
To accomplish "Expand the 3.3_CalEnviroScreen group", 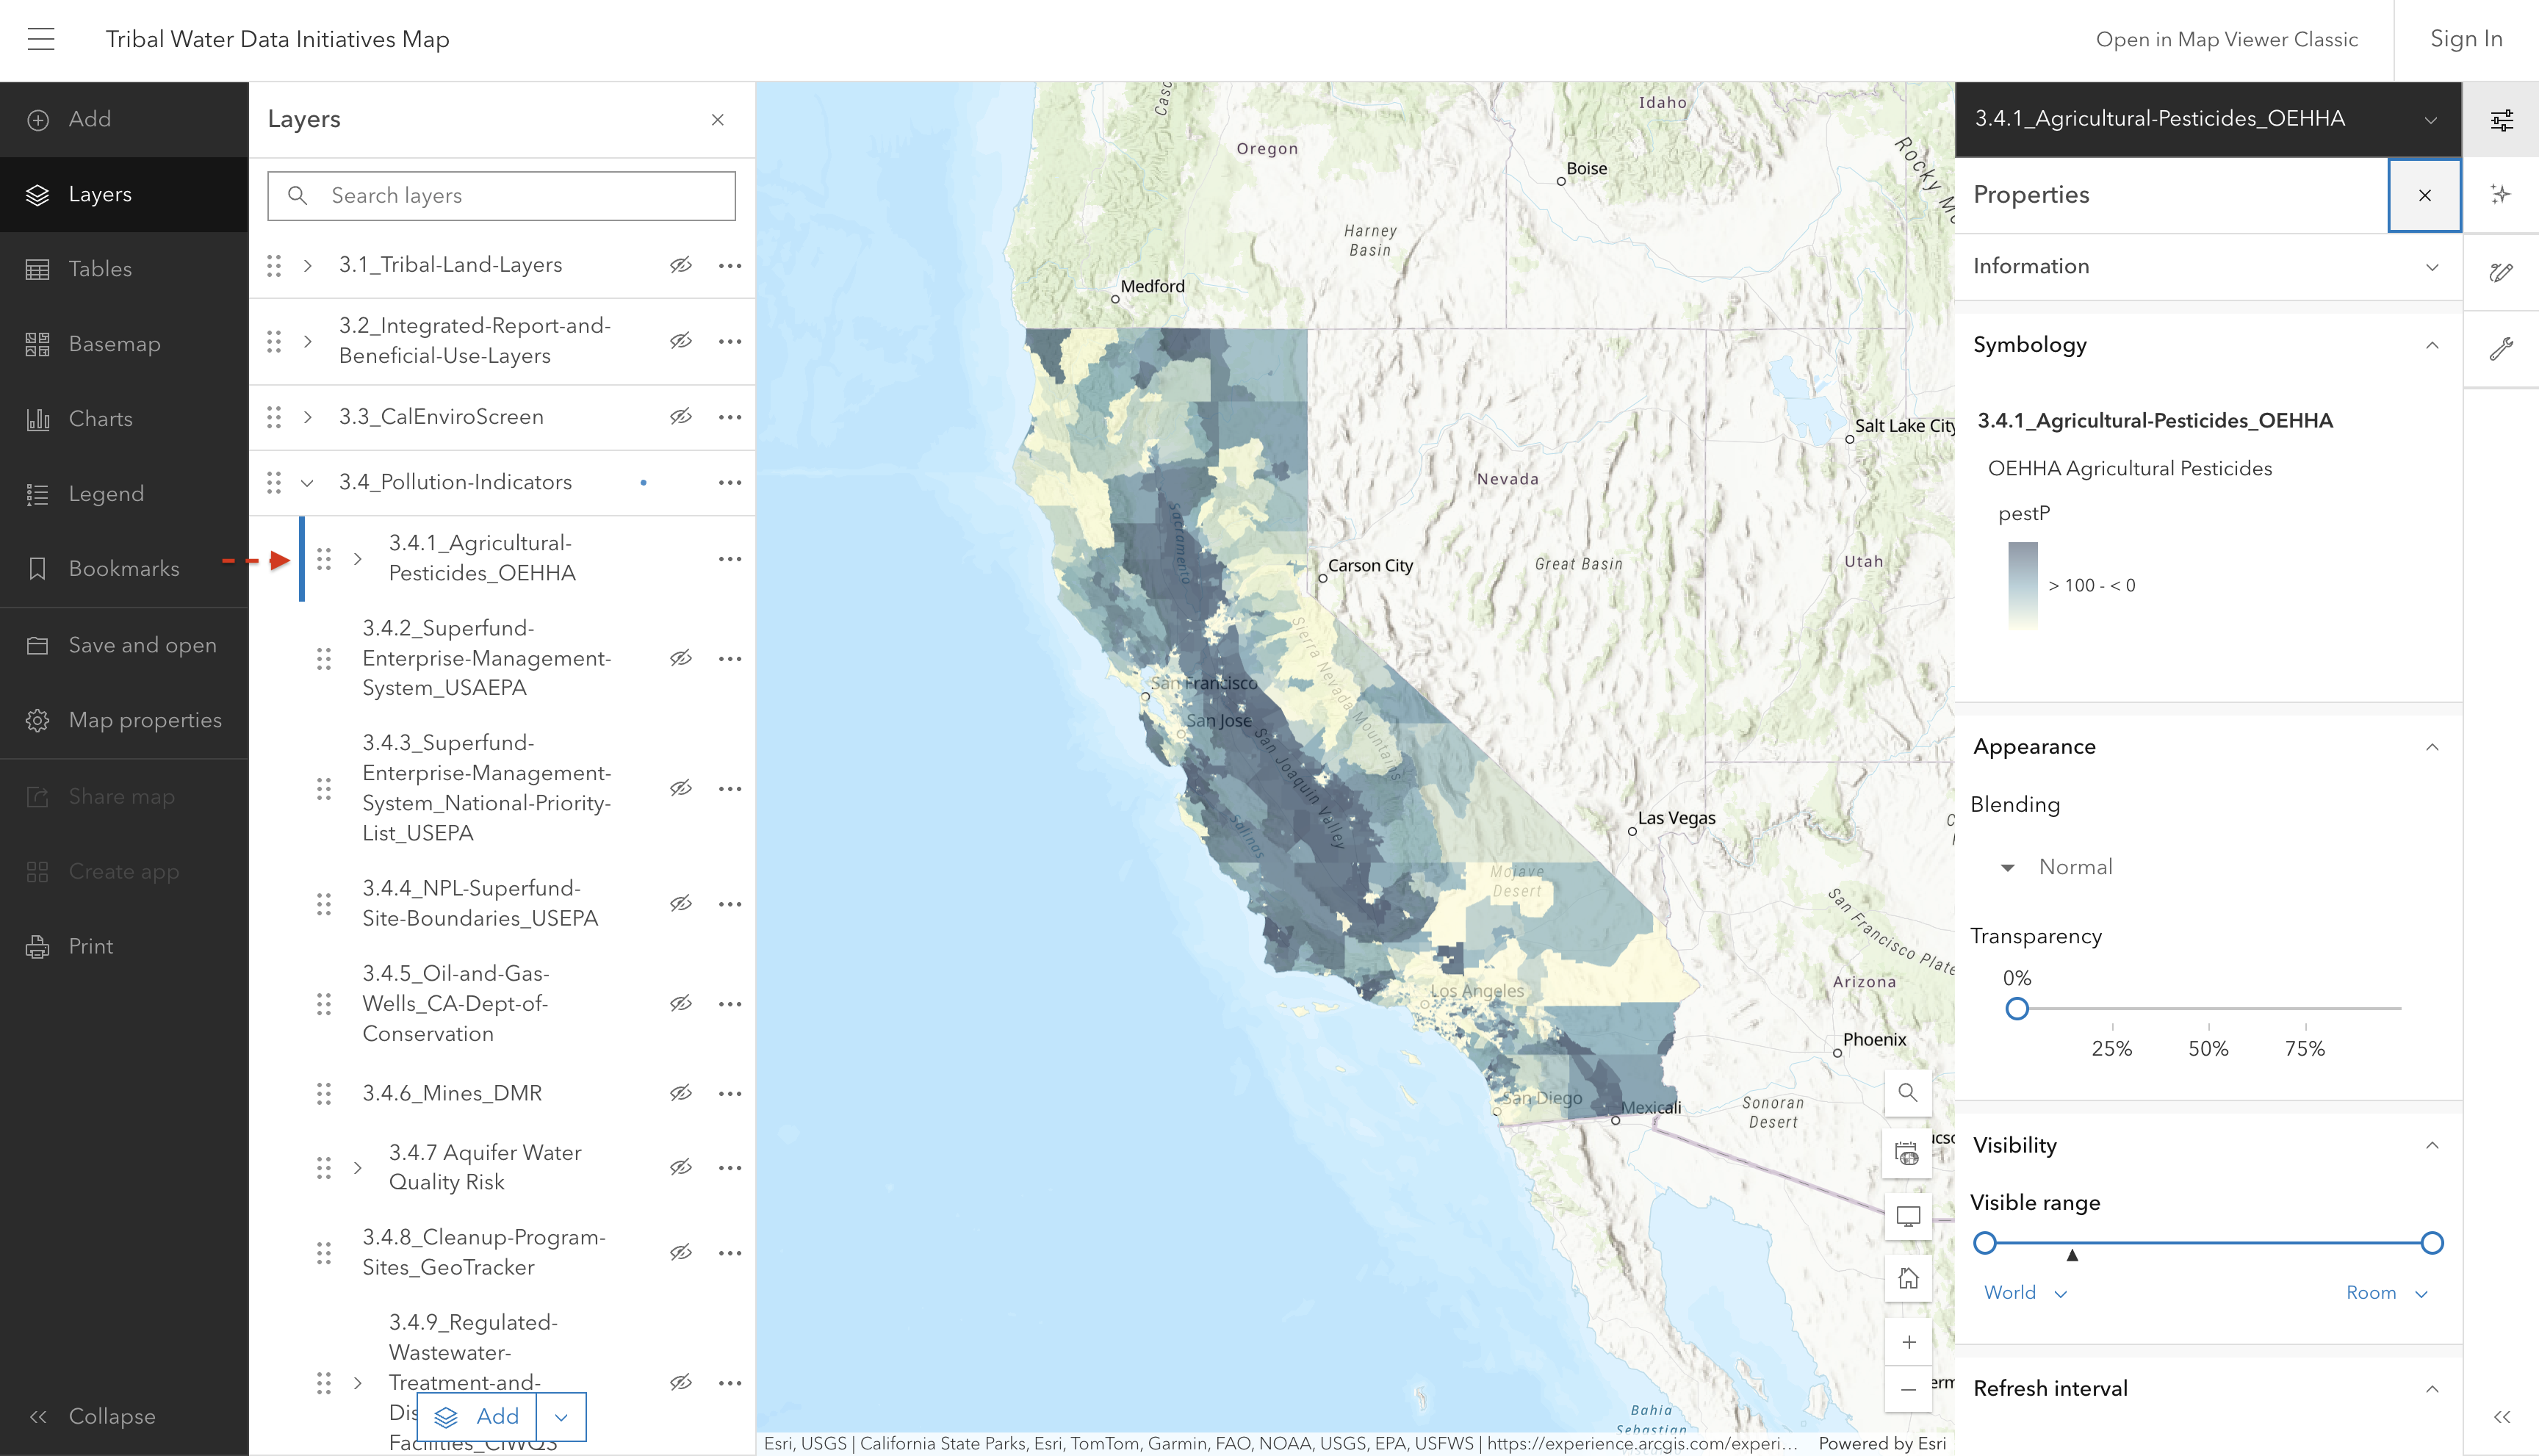I will (x=308, y=417).
